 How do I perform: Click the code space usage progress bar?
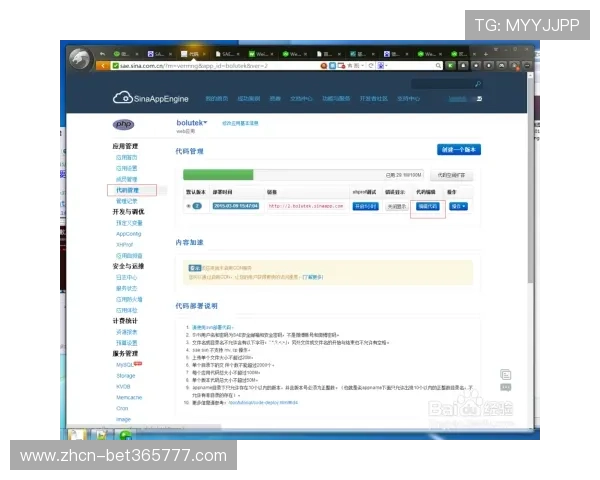(303, 175)
